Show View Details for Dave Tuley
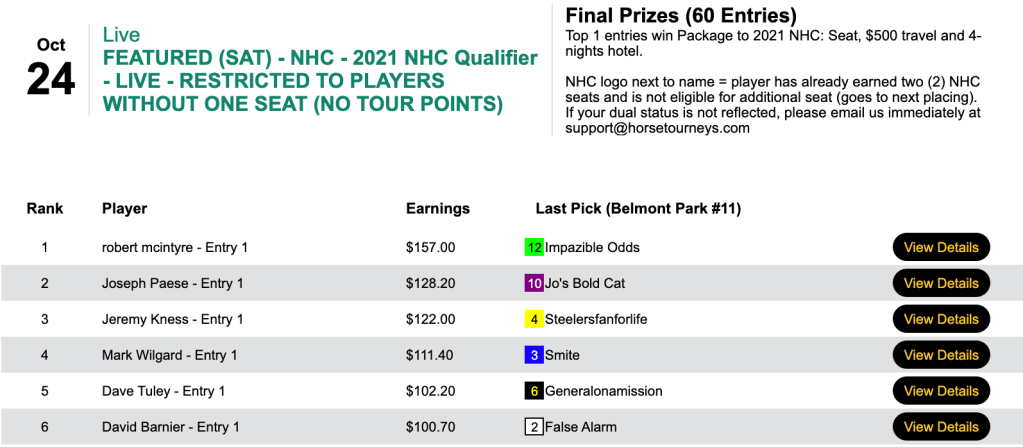 click(x=940, y=391)
